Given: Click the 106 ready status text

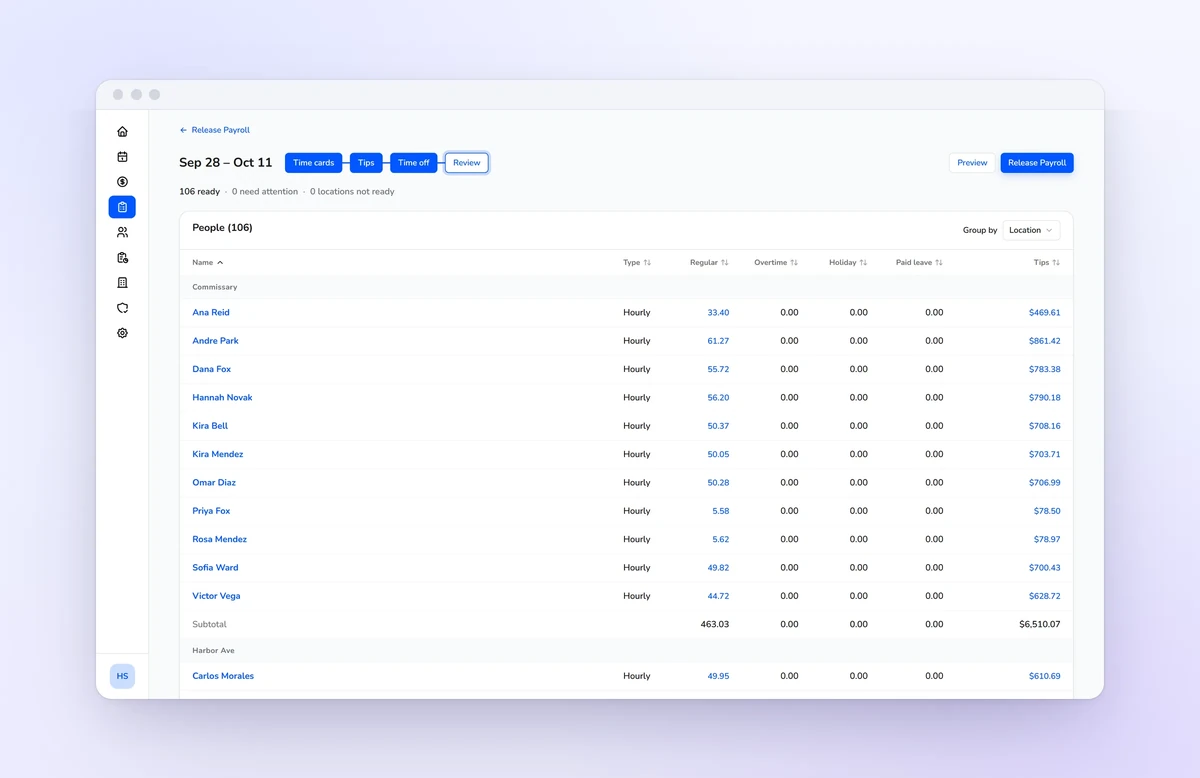Looking at the screenshot, I should 199,192.
